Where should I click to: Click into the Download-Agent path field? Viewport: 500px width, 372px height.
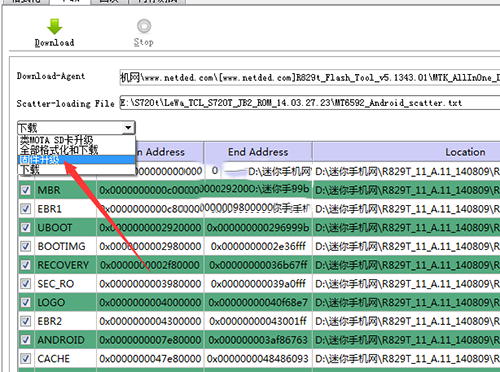click(x=310, y=78)
